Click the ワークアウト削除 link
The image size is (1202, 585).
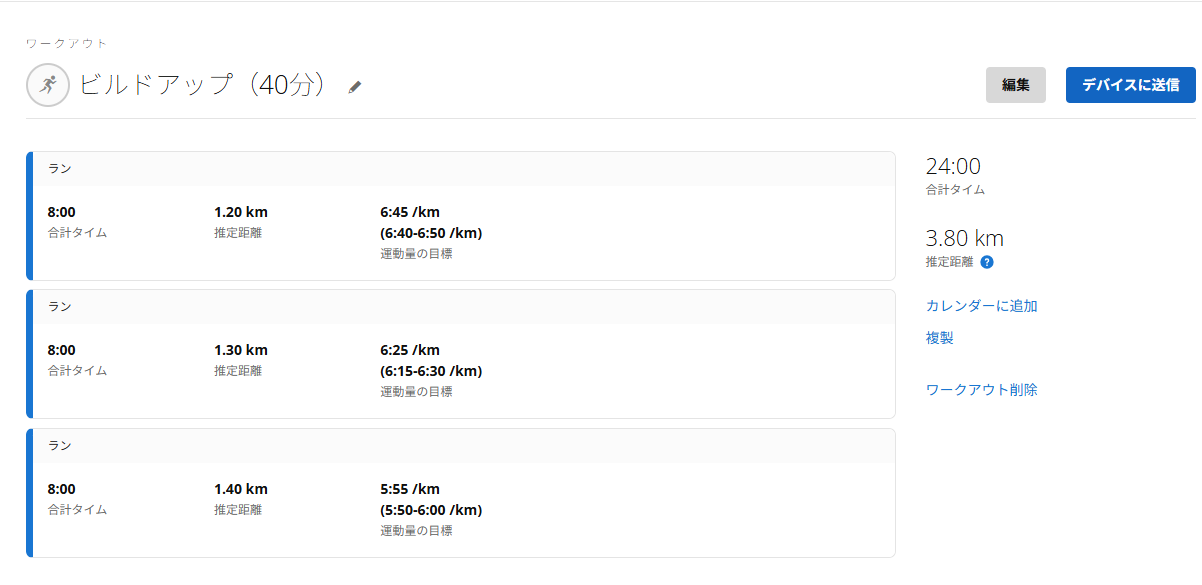981,390
